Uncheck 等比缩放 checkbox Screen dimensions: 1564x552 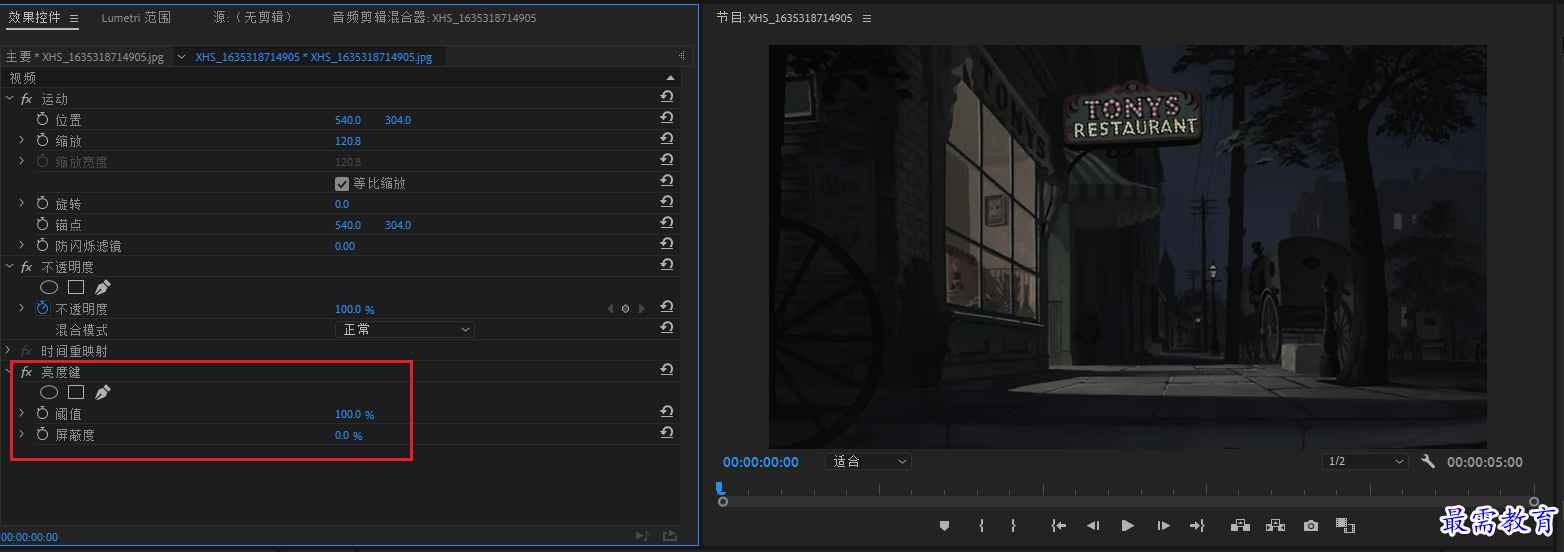(x=342, y=183)
